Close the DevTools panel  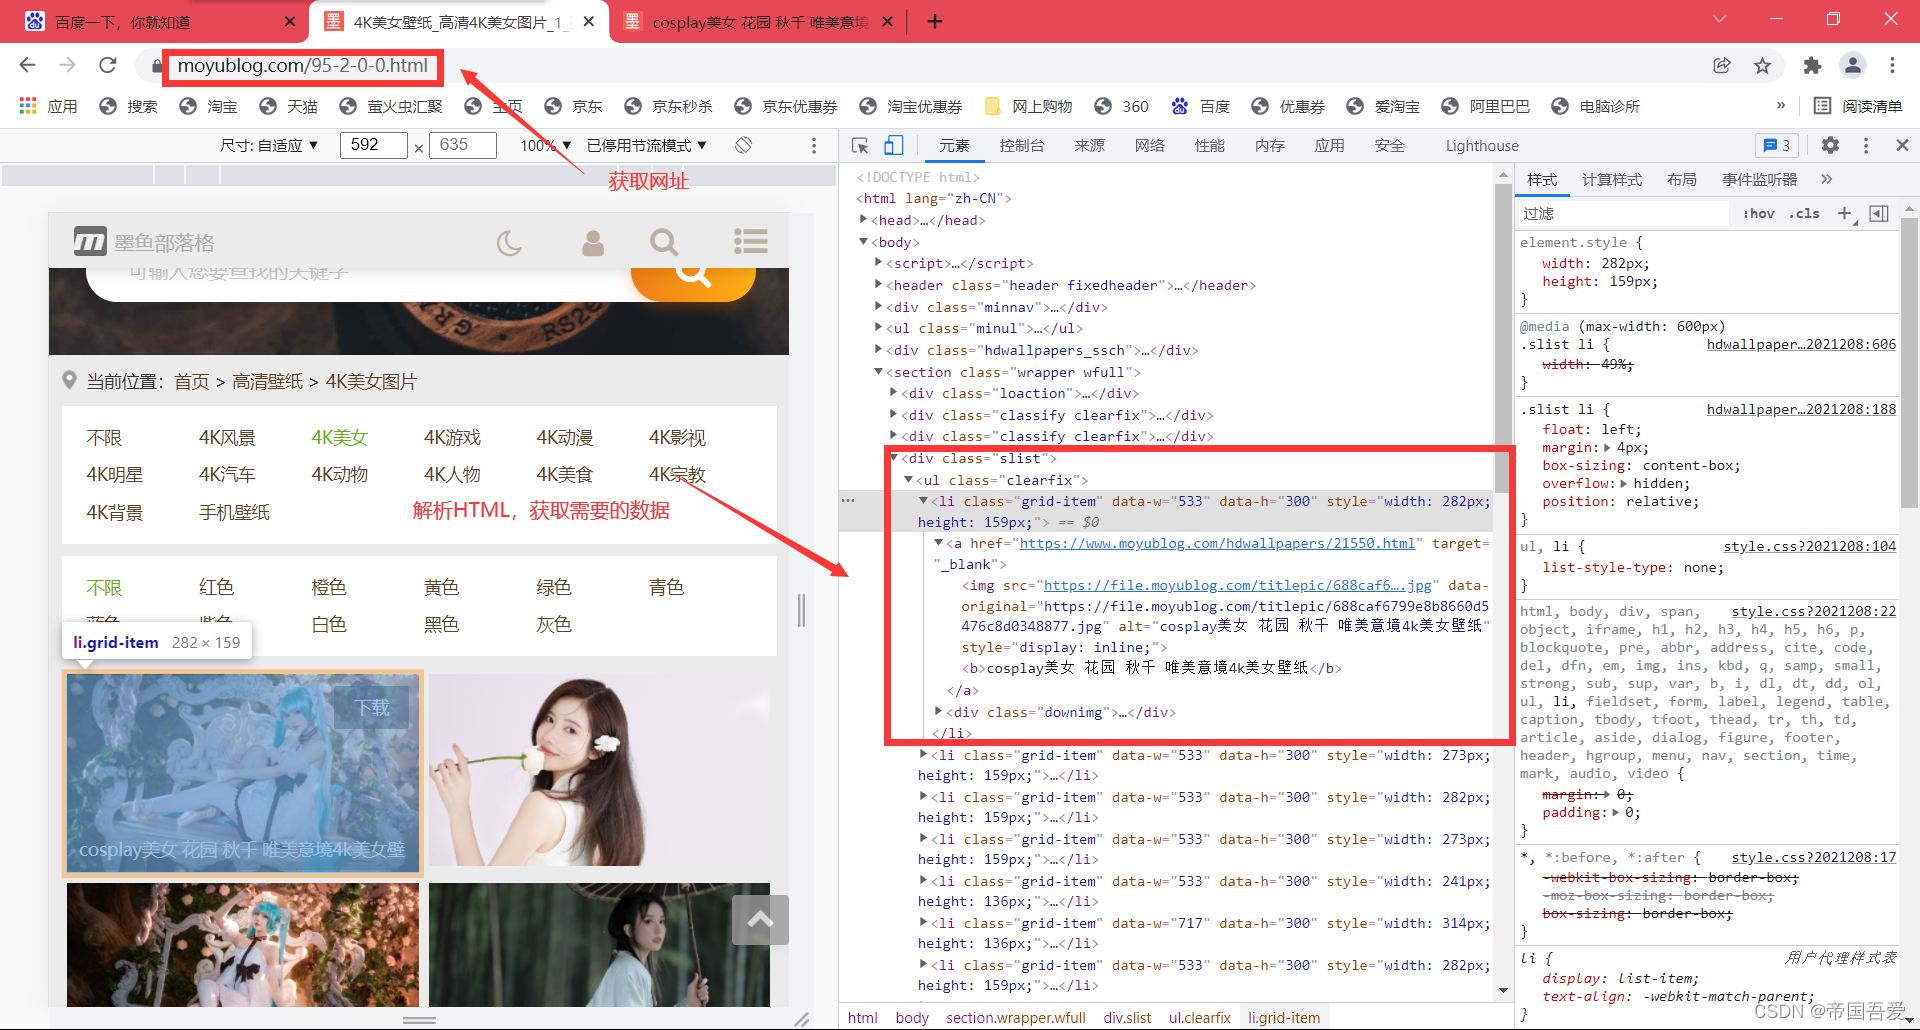(1902, 145)
